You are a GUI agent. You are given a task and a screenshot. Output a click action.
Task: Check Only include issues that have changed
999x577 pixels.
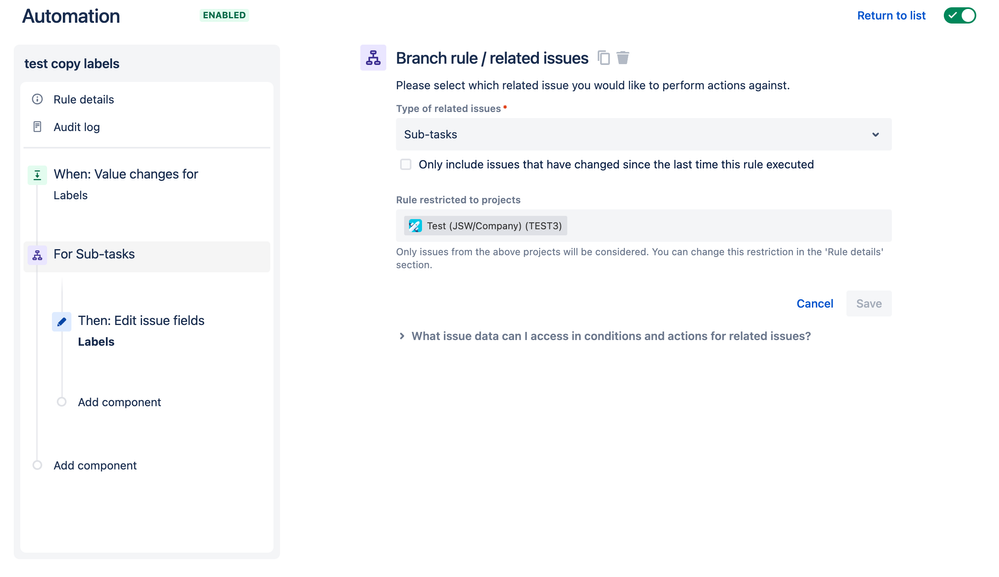(406, 164)
